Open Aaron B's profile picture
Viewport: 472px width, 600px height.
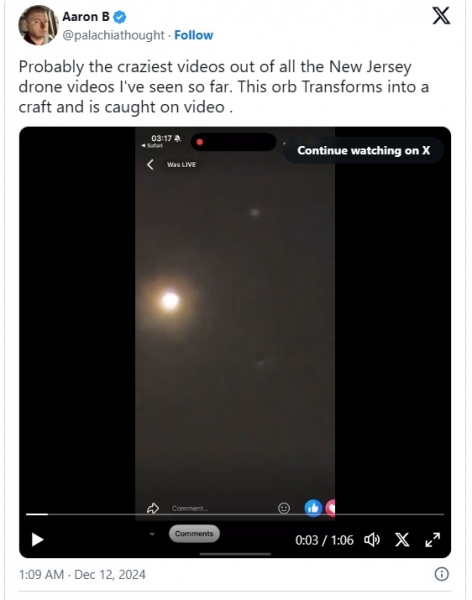38,25
